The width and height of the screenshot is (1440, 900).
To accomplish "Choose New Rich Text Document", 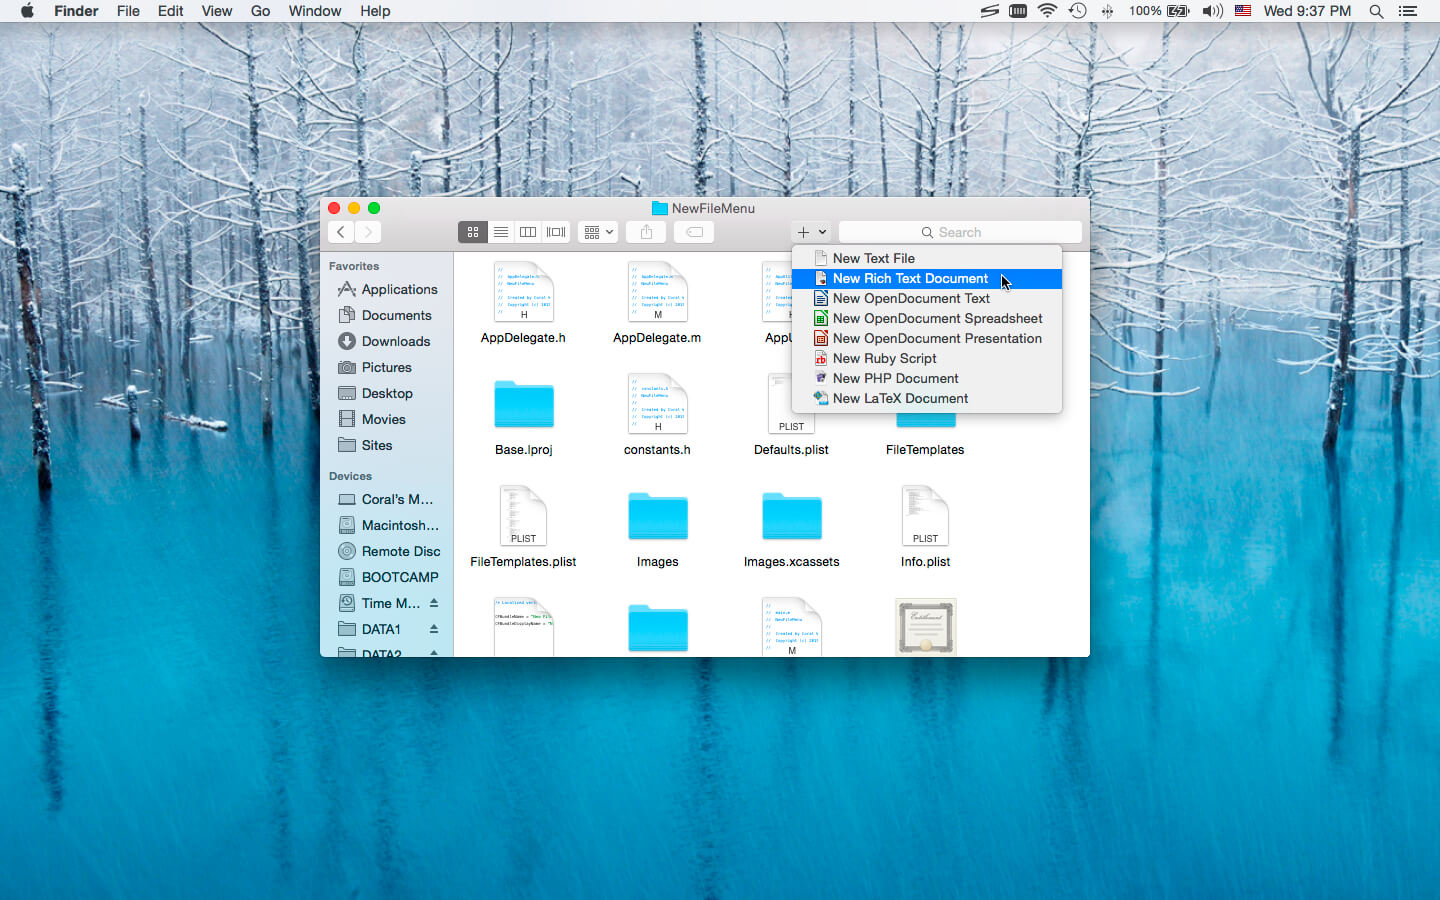I will pyautogui.click(x=926, y=278).
